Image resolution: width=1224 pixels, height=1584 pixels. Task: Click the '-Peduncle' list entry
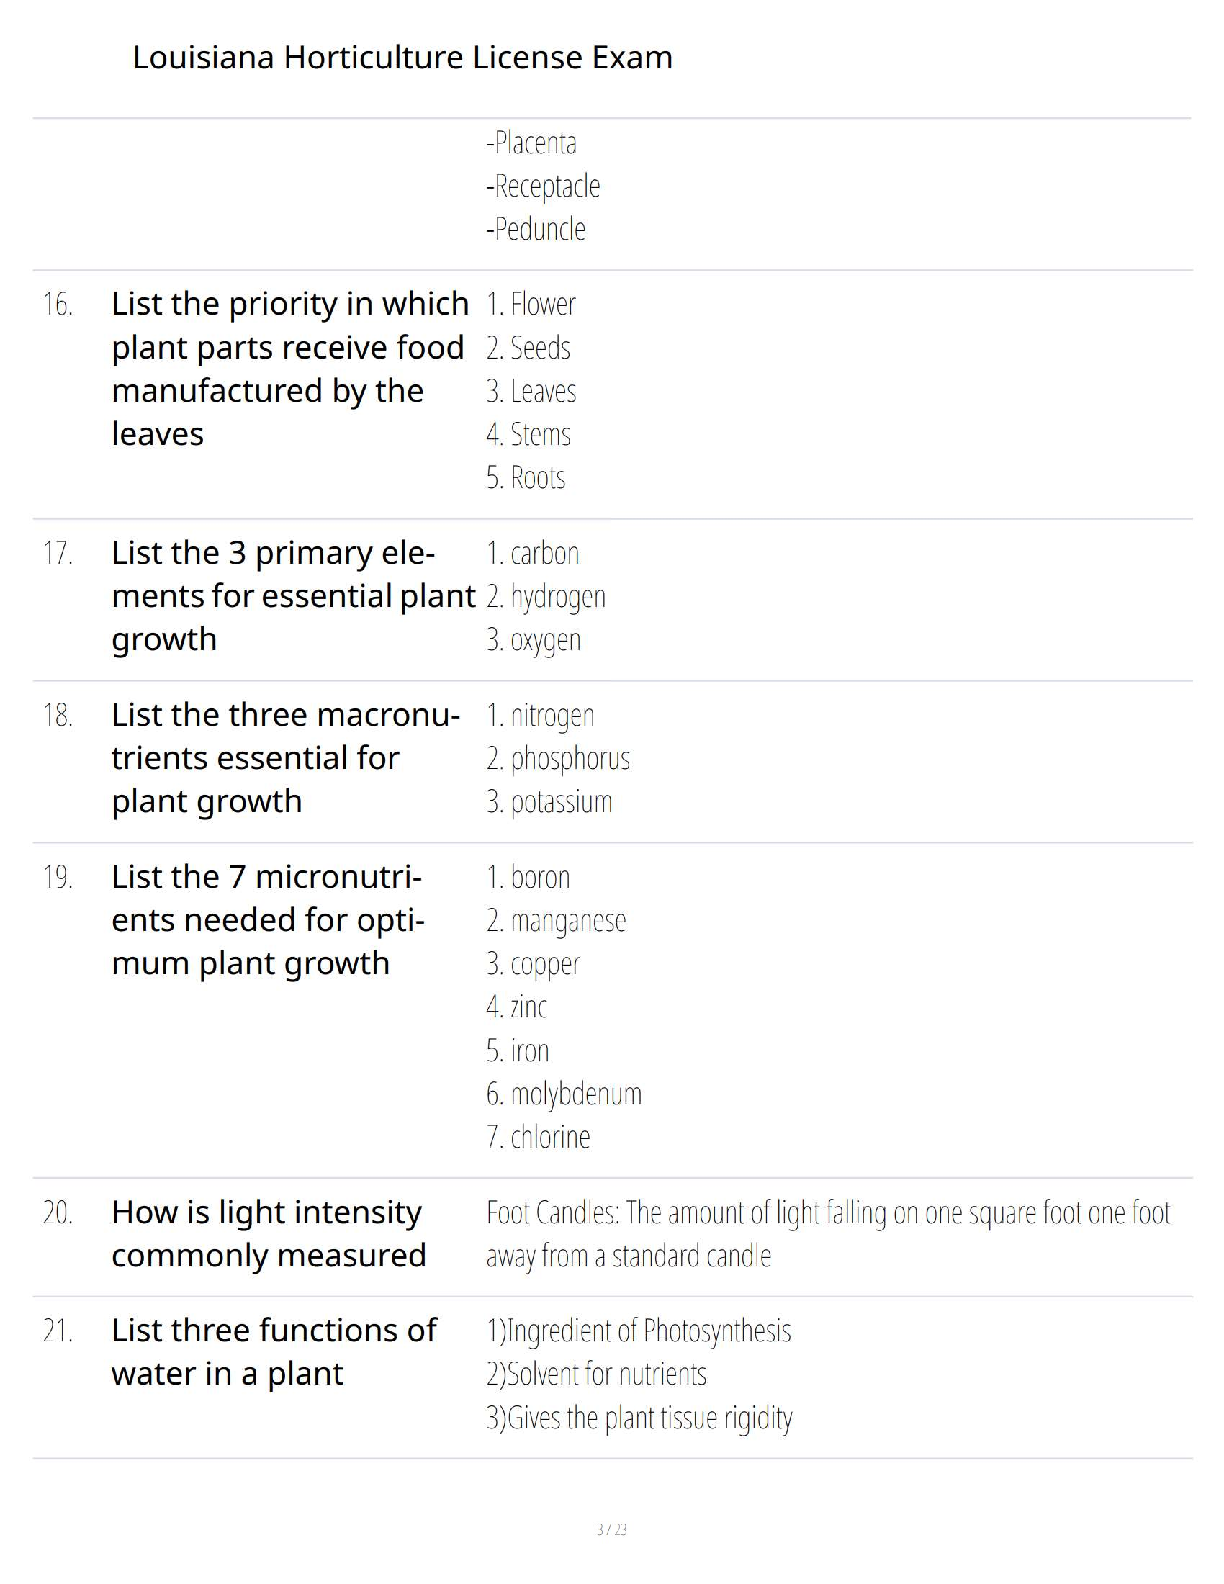click(536, 229)
